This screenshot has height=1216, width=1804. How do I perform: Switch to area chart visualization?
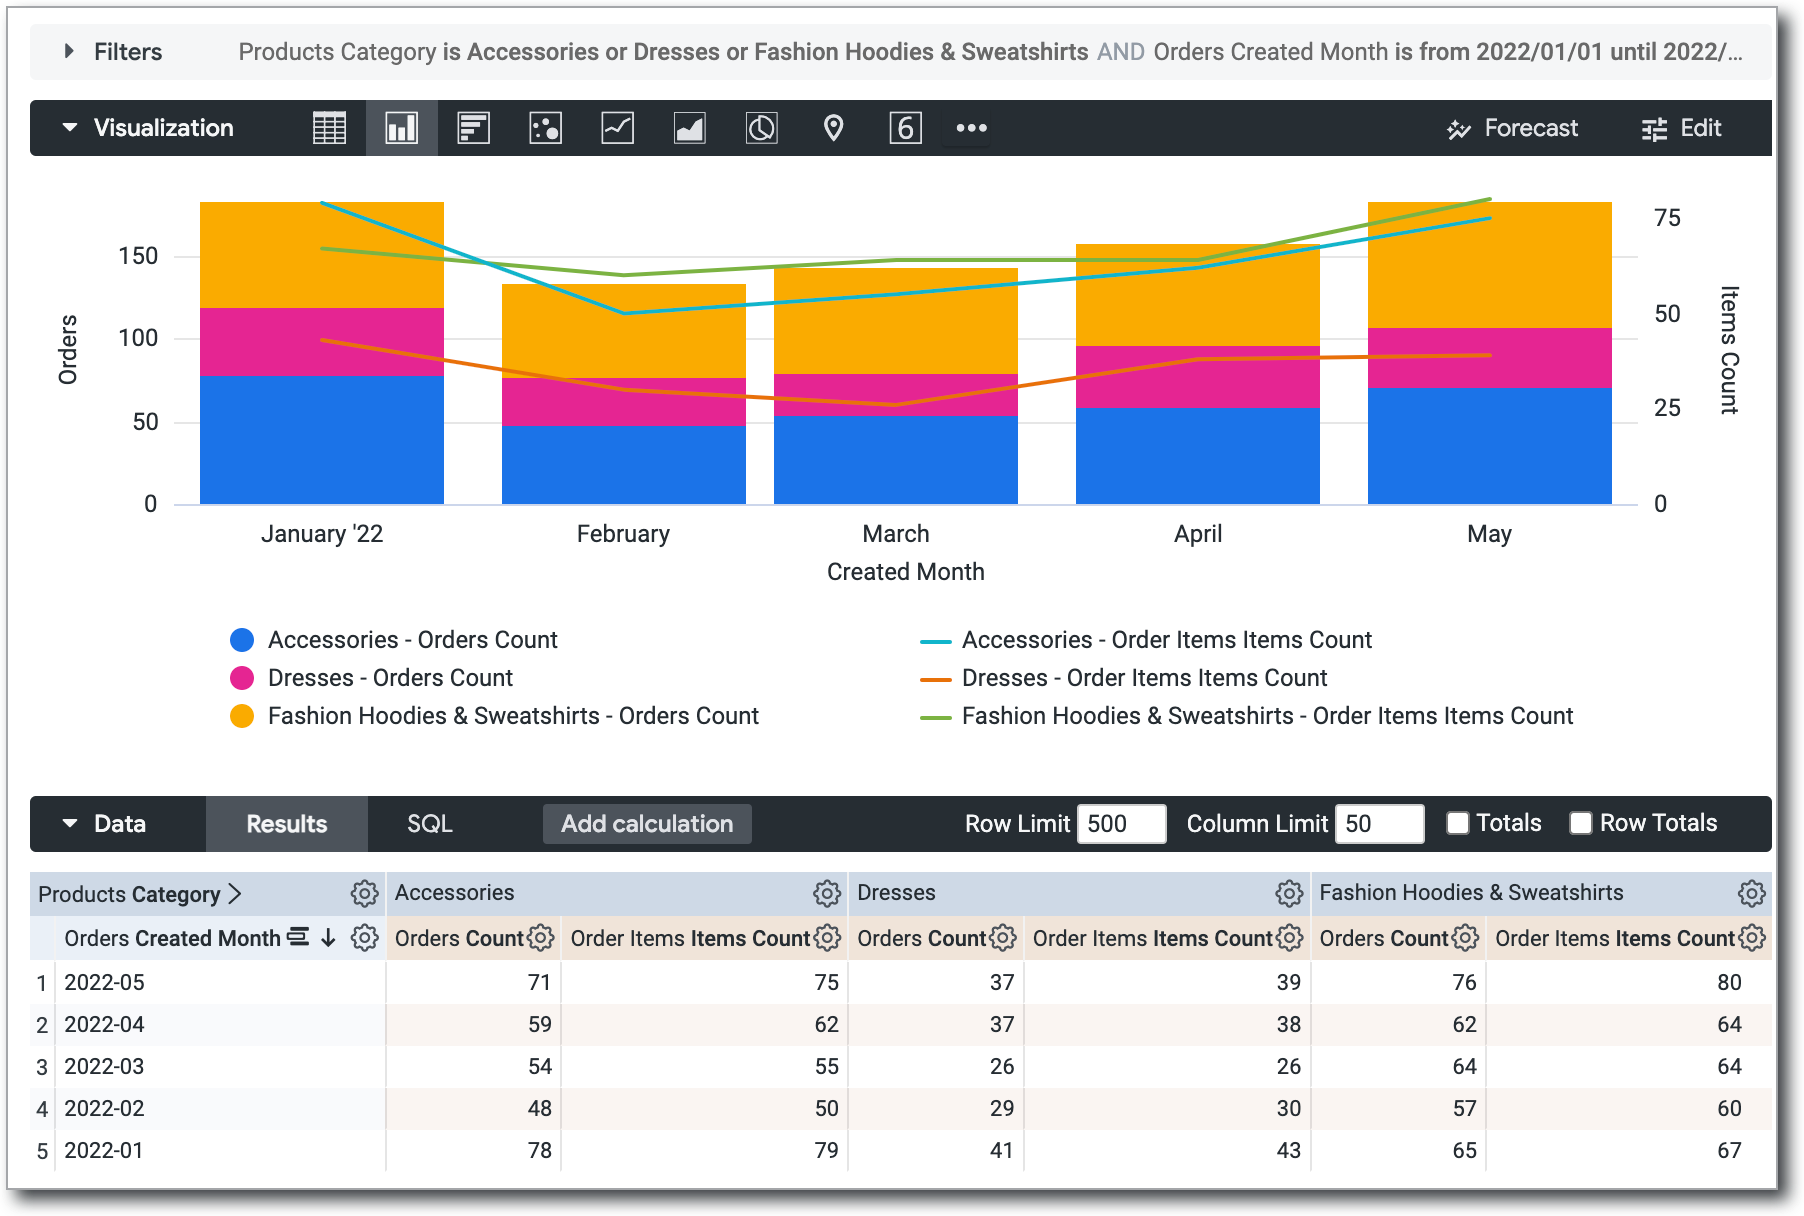click(689, 128)
